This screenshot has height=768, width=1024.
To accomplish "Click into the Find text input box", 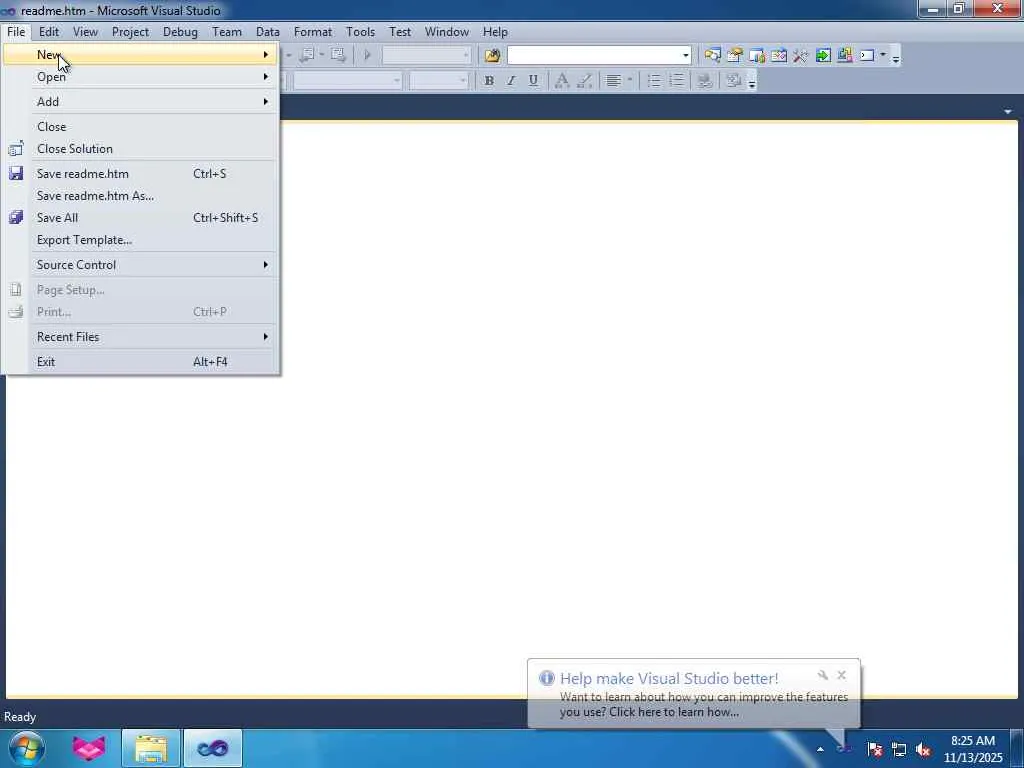I will (x=594, y=56).
